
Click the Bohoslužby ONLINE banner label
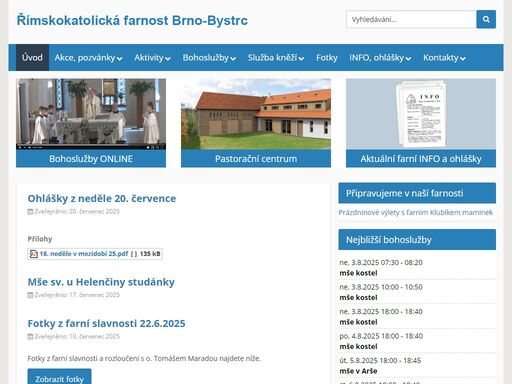click(x=91, y=159)
